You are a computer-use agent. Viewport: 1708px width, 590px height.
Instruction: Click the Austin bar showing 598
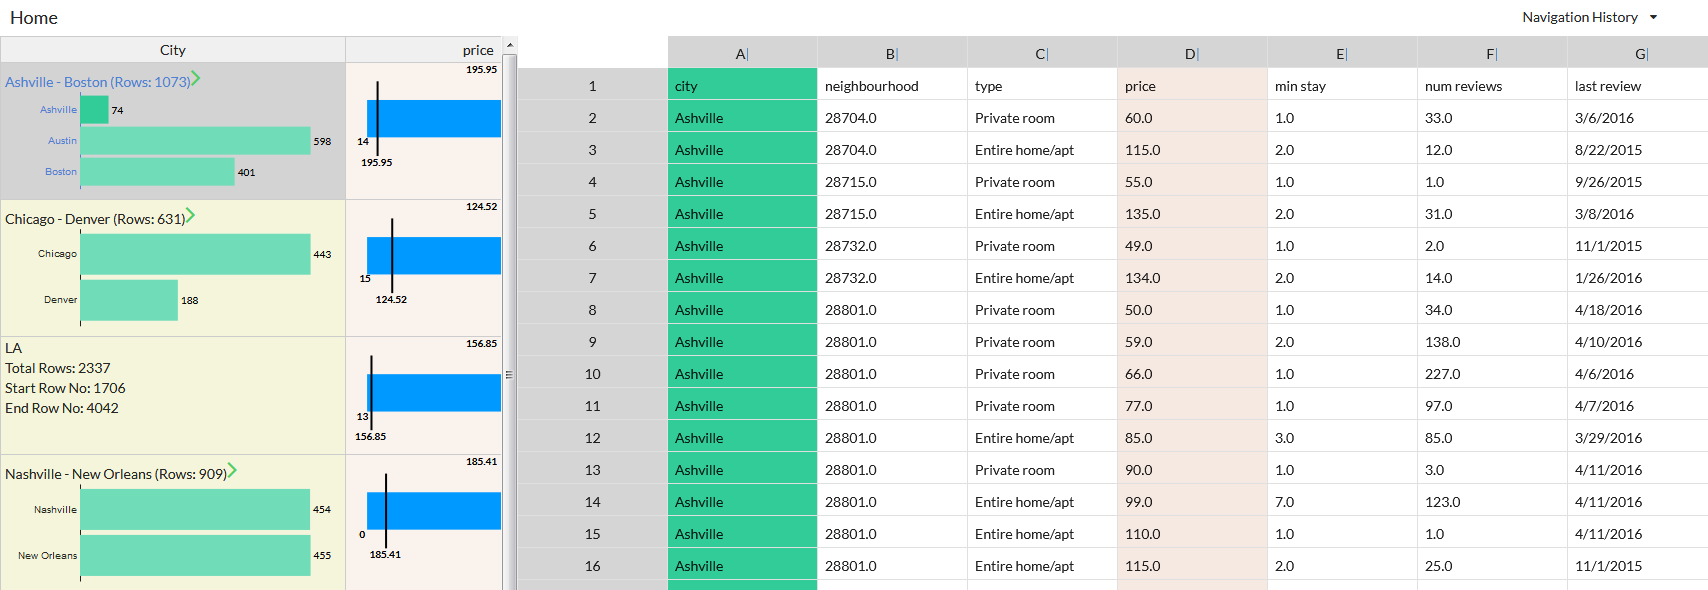[195, 141]
